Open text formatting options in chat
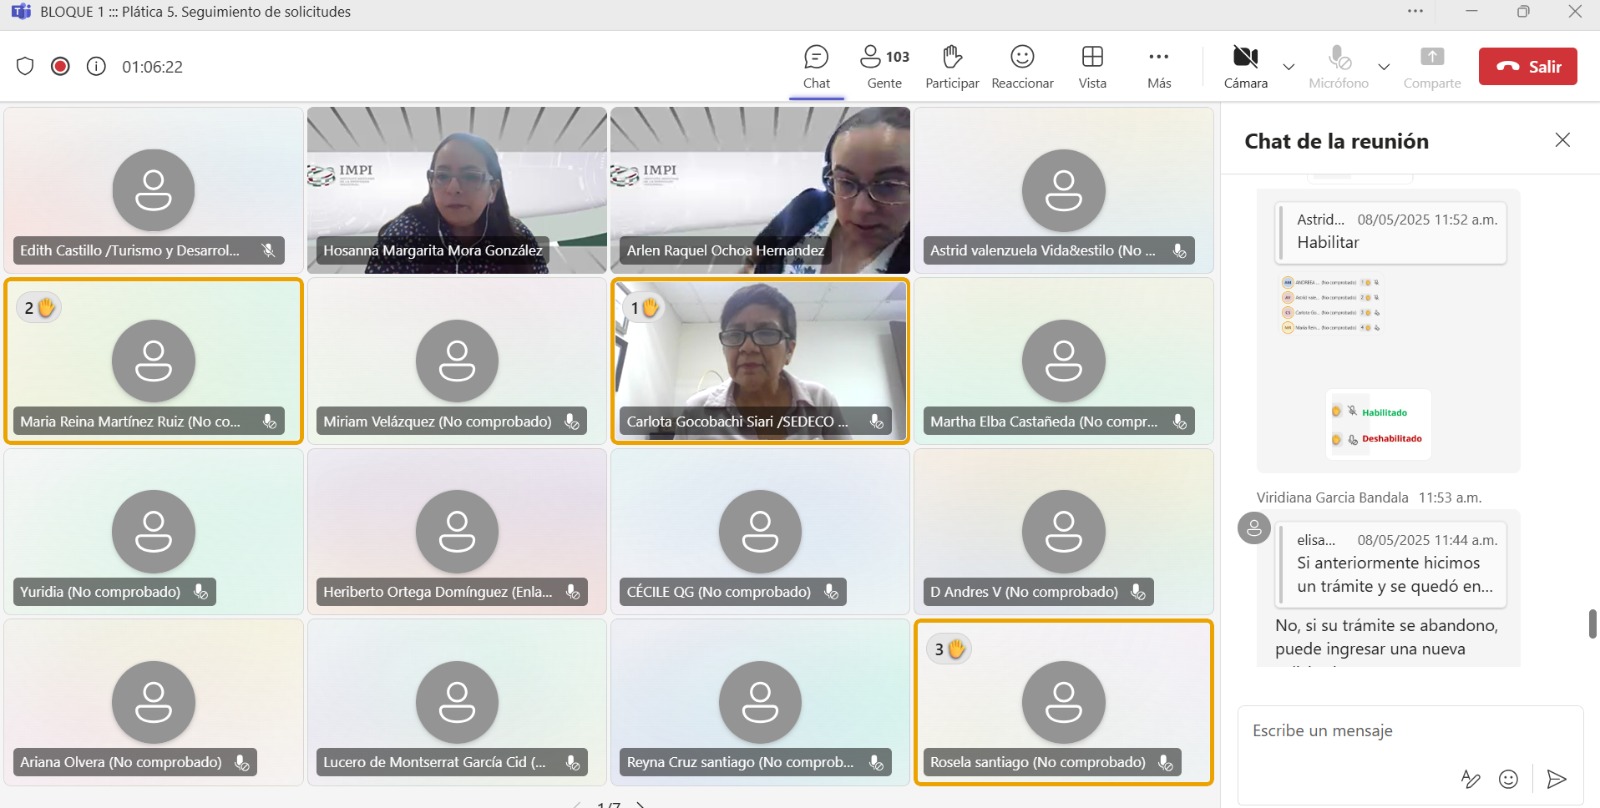Screen dimensions: 1600x808 pos(1470,779)
